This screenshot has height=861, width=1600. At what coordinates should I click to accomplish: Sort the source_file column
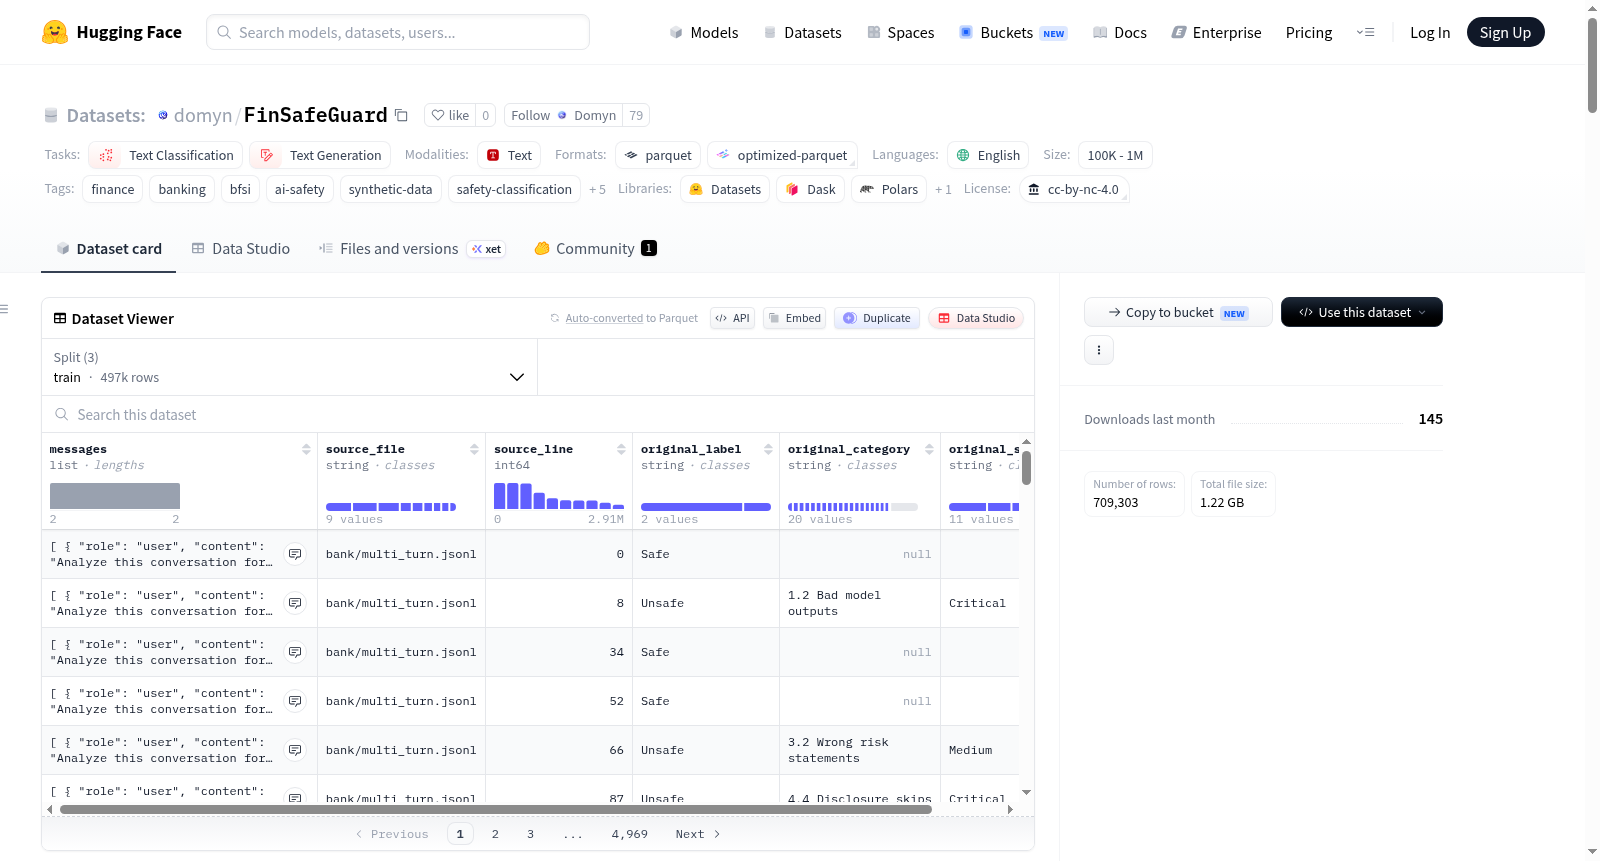click(x=474, y=449)
